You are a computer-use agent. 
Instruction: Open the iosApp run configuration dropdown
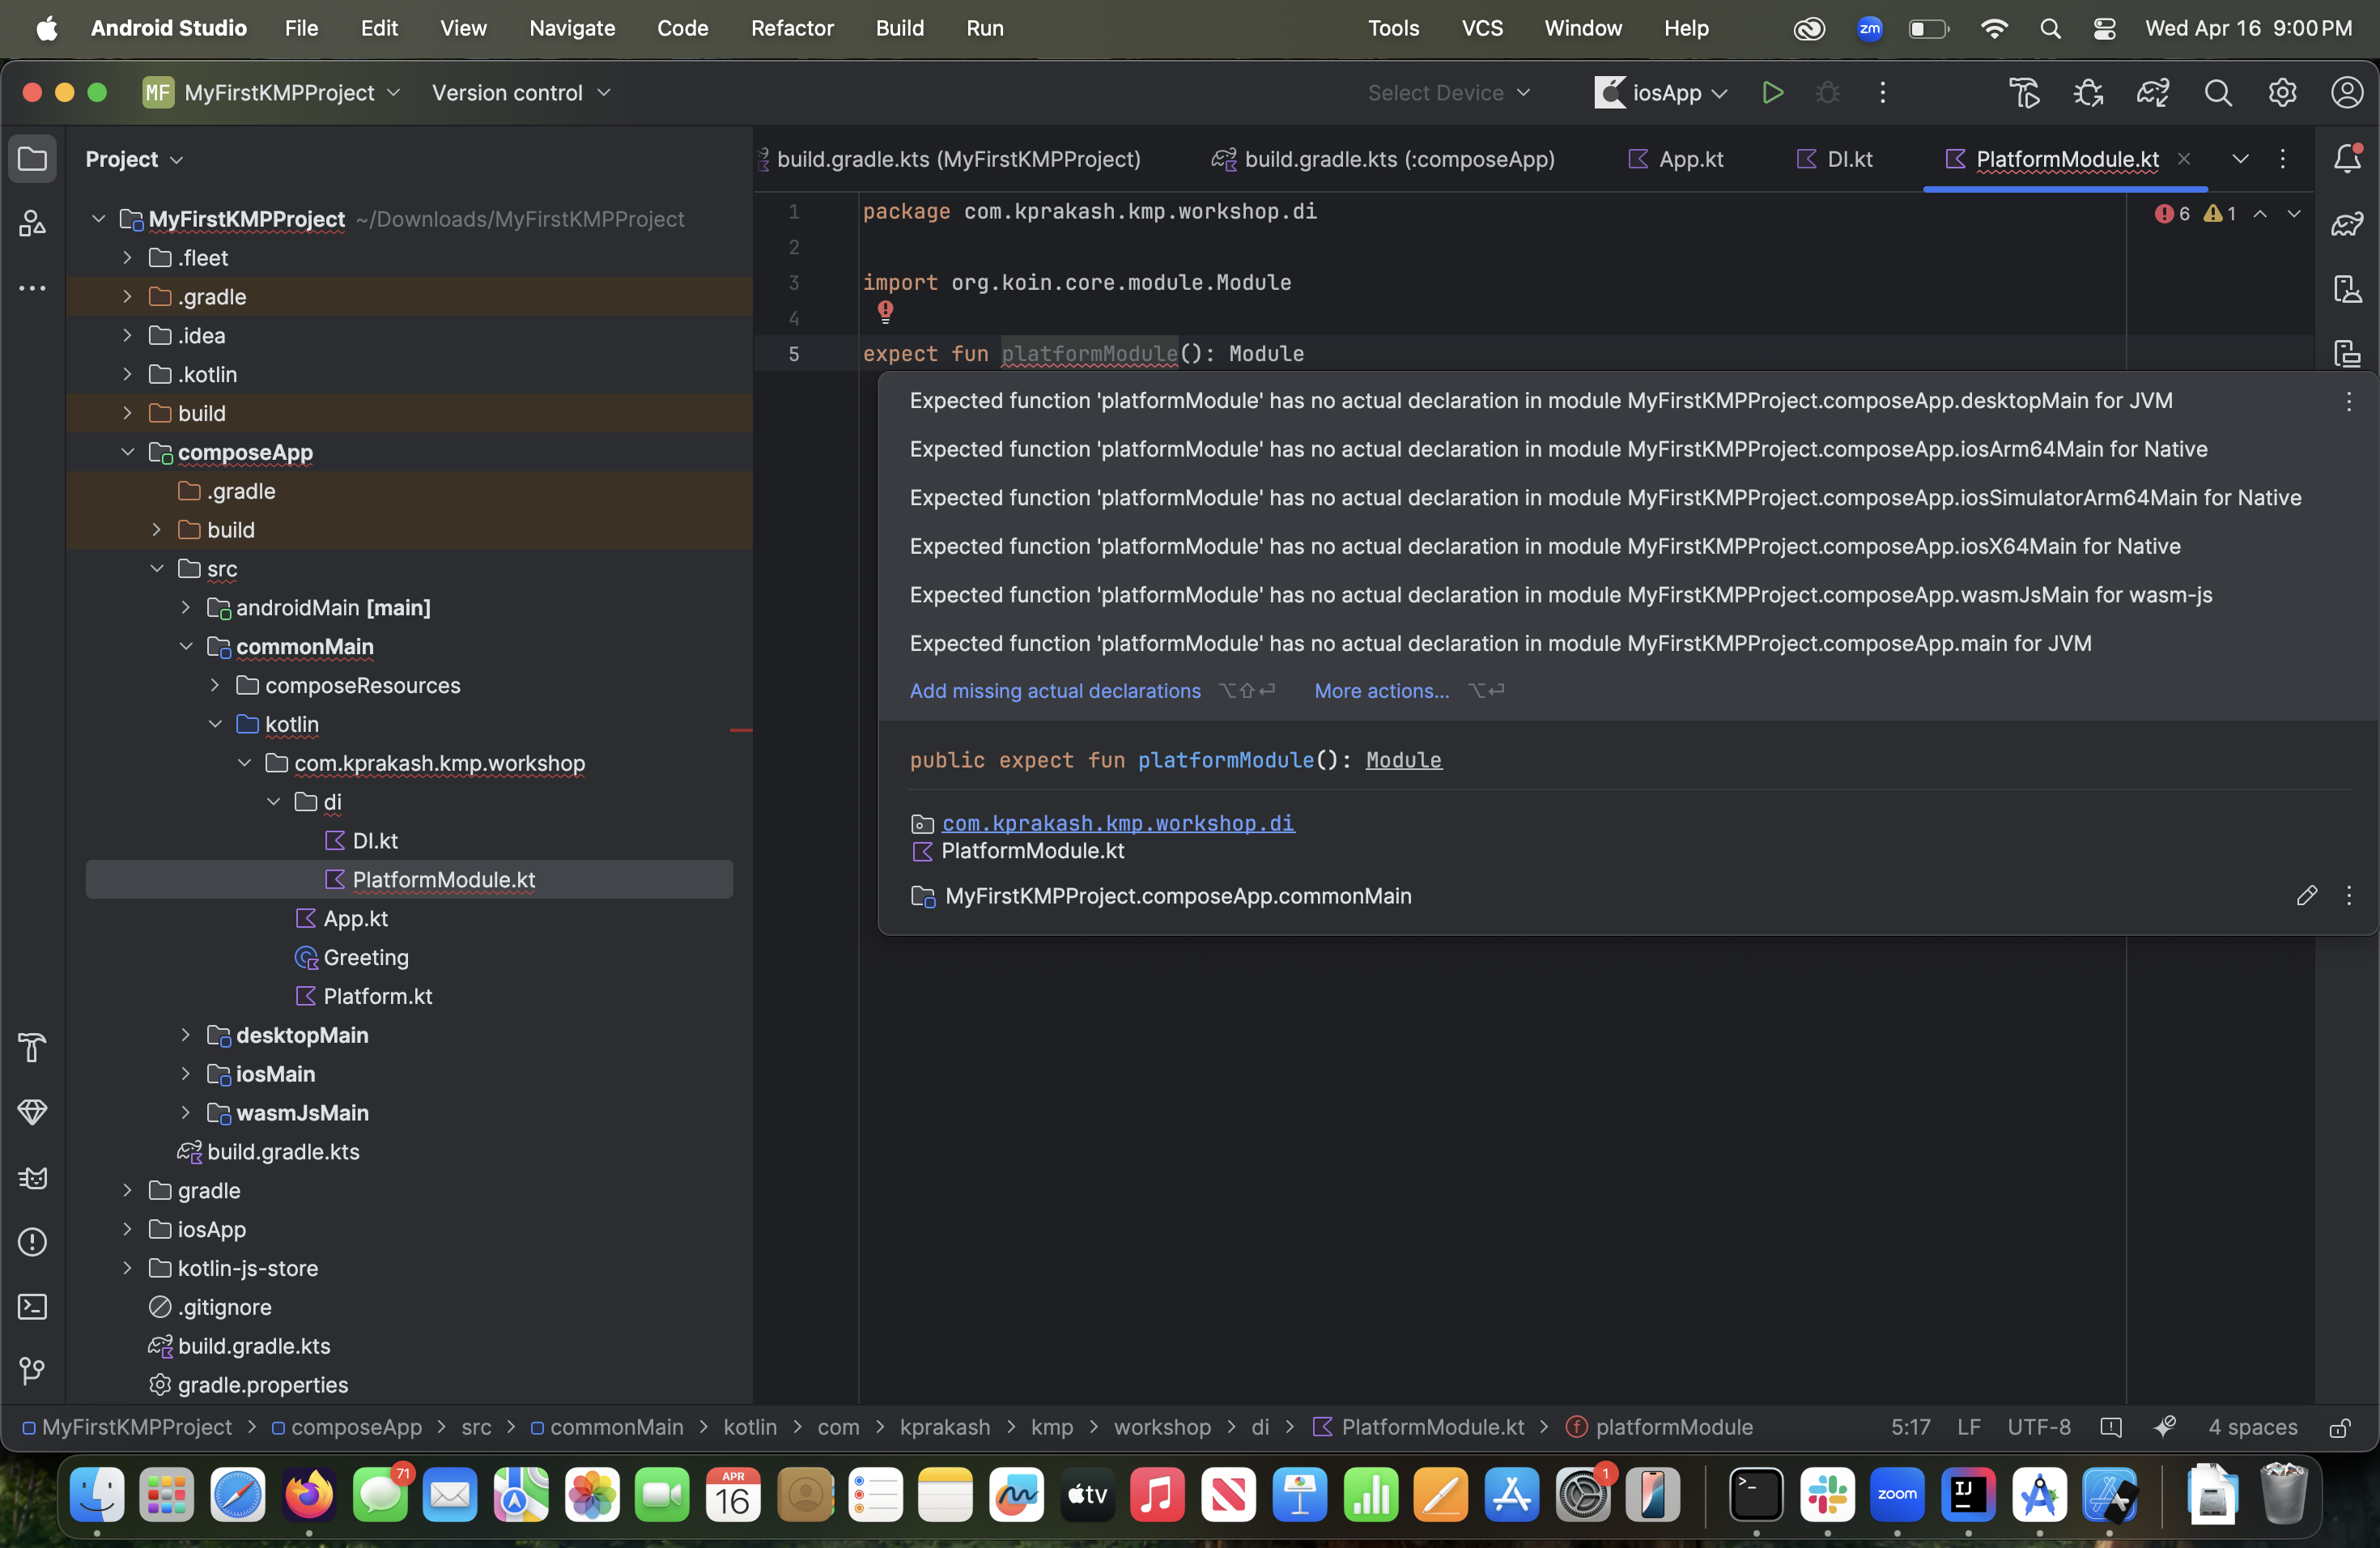[x=1660, y=93]
